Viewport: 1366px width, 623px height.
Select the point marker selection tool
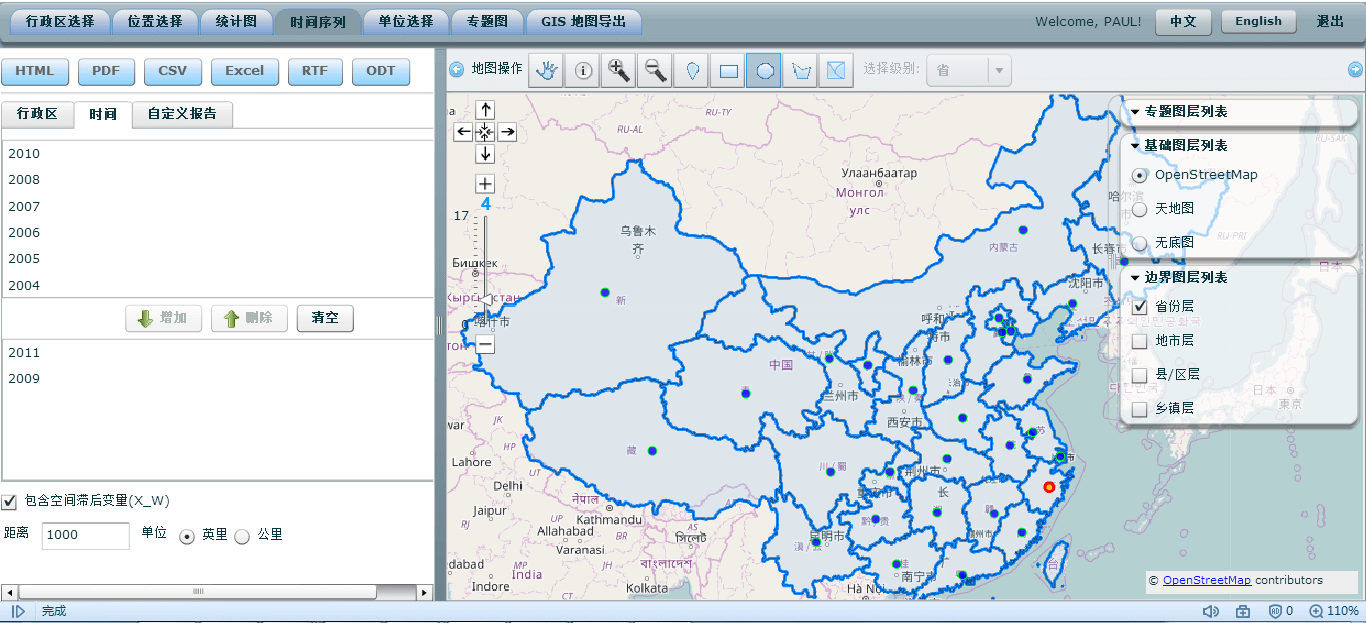click(692, 70)
